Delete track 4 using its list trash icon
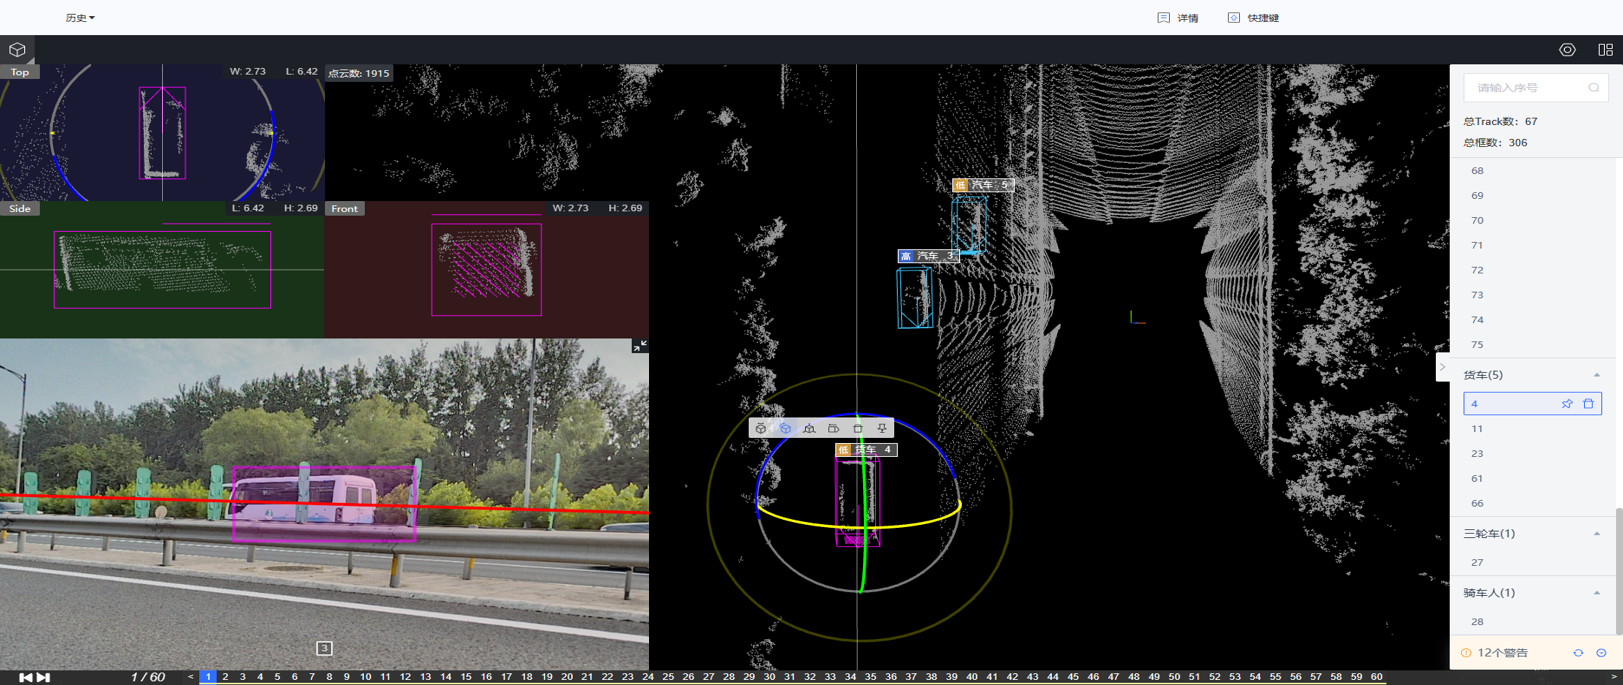The image size is (1623, 685). coord(1588,404)
